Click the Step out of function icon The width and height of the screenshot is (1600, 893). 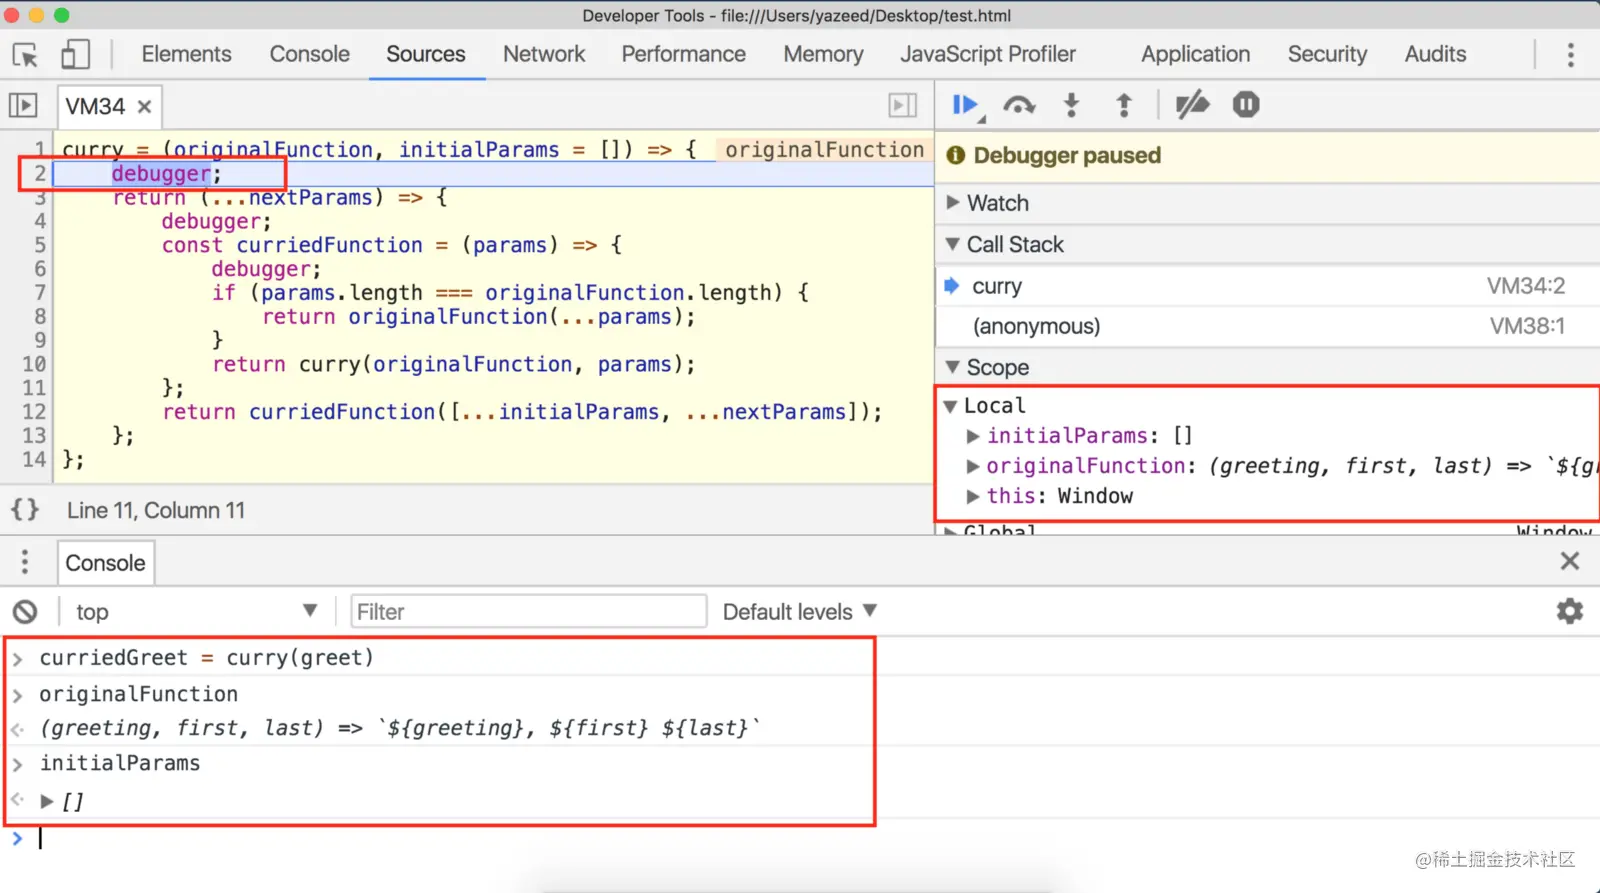coord(1123,105)
